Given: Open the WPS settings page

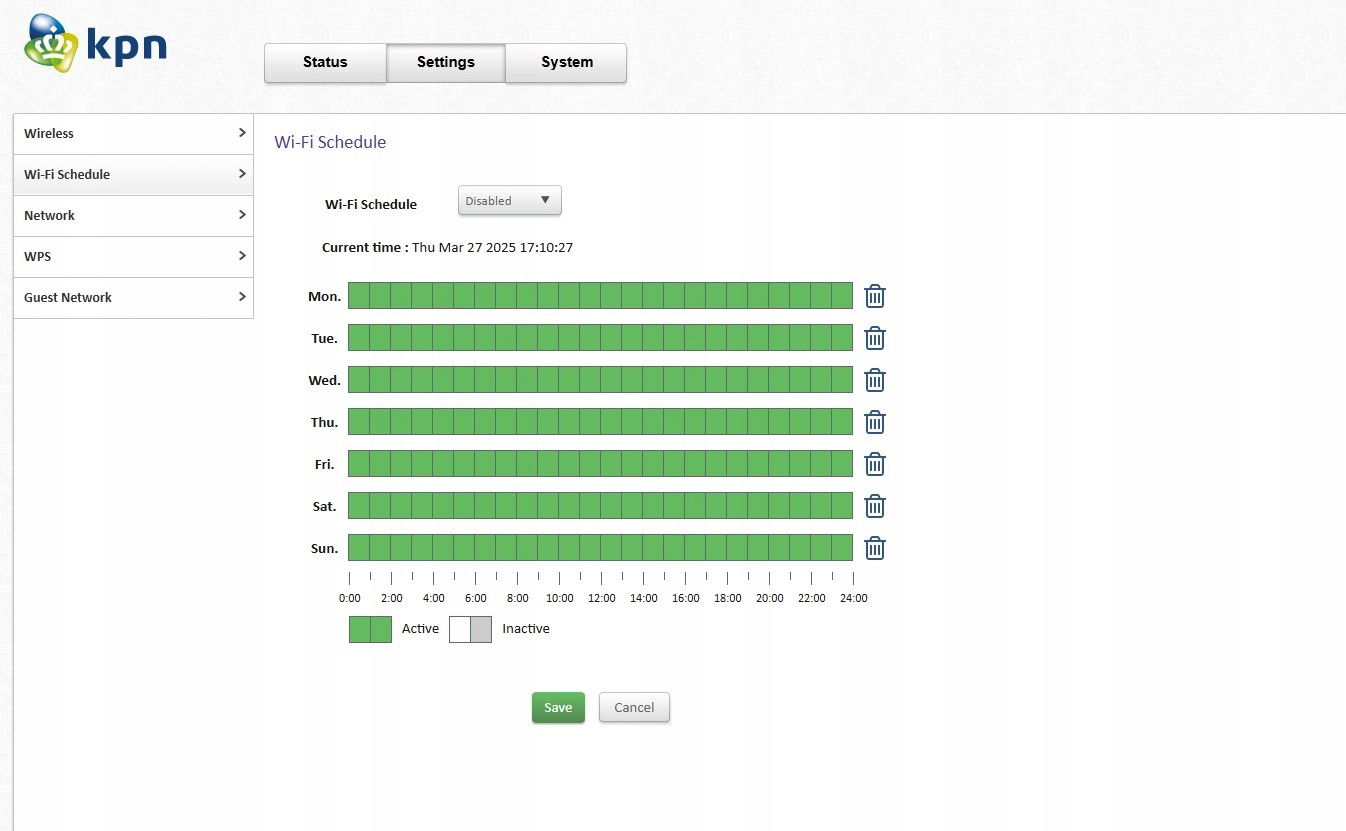Looking at the screenshot, I should click(x=133, y=257).
